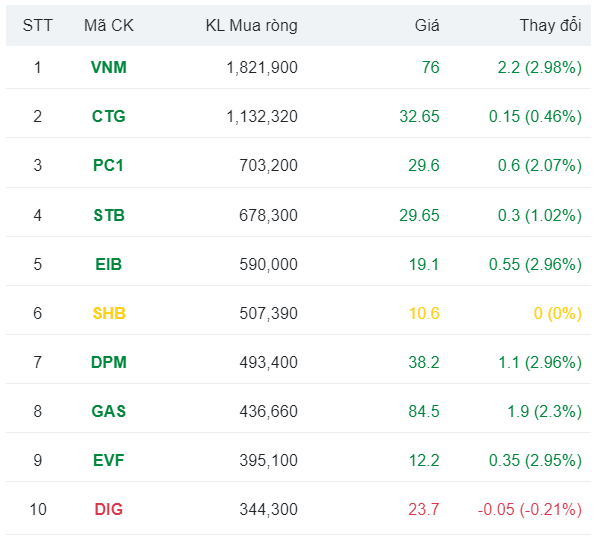Click the Thay đổi column header
This screenshot has height=539, width=603.
[550, 25]
